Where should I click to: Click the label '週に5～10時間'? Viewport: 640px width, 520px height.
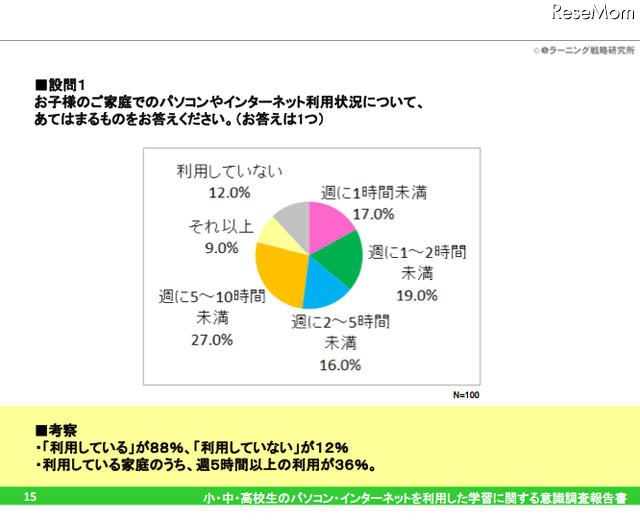tap(212, 297)
